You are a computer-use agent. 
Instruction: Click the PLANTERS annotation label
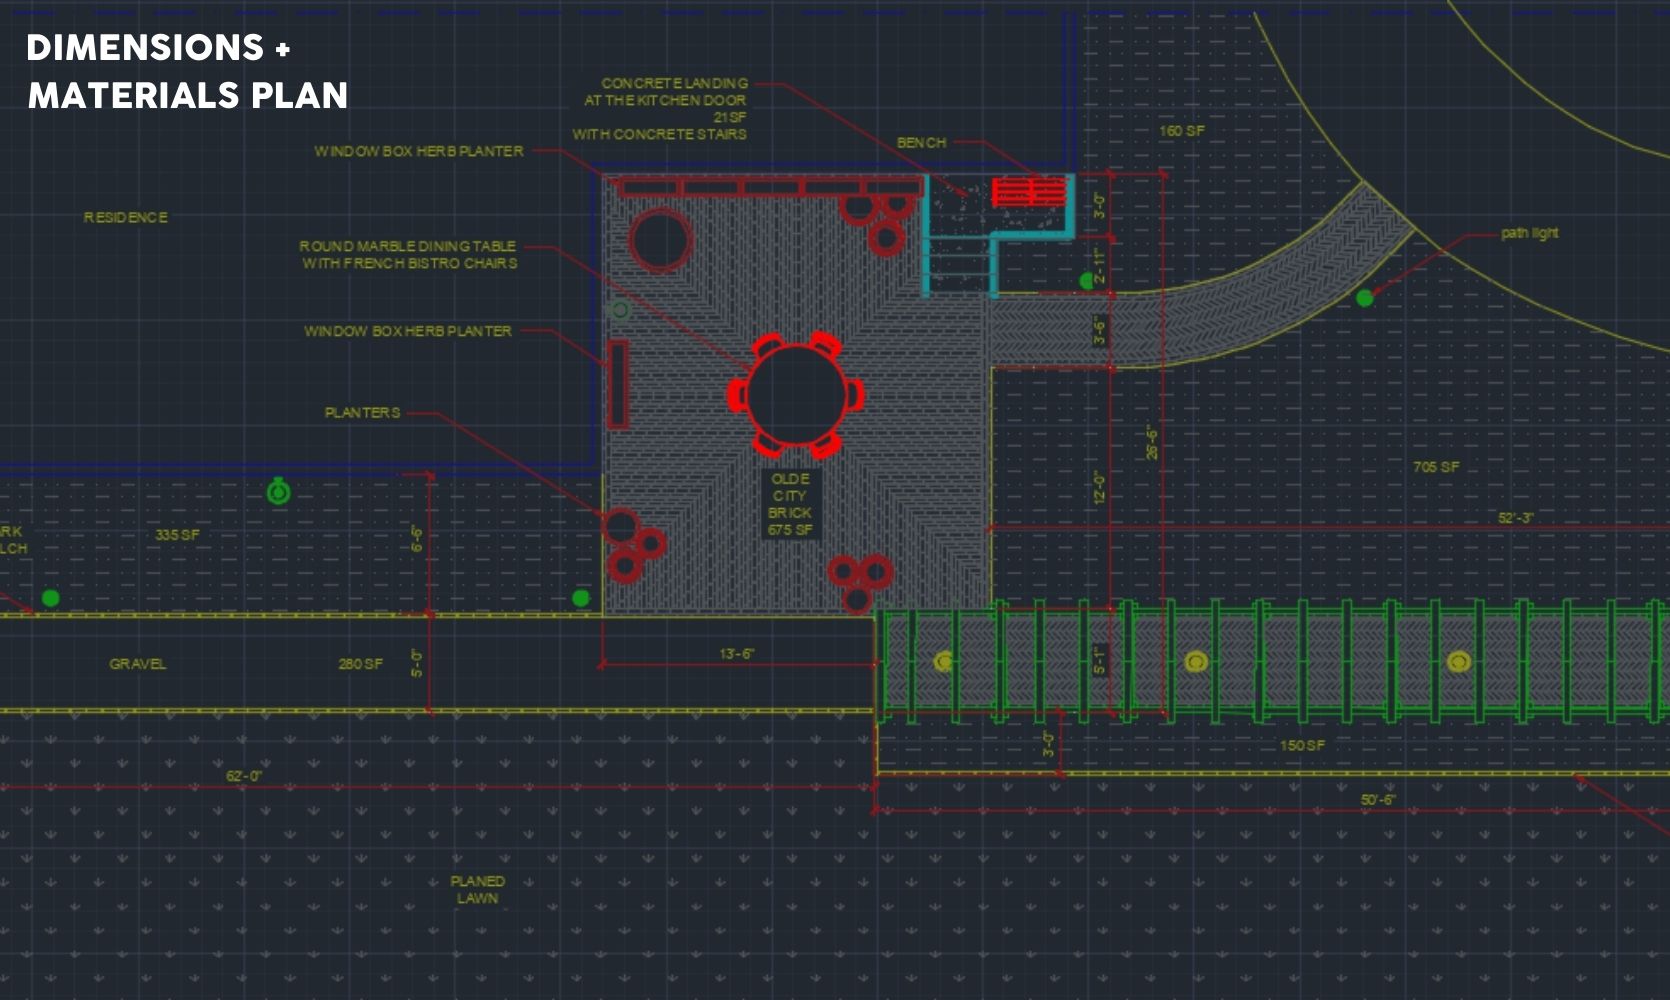pyautogui.click(x=362, y=412)
